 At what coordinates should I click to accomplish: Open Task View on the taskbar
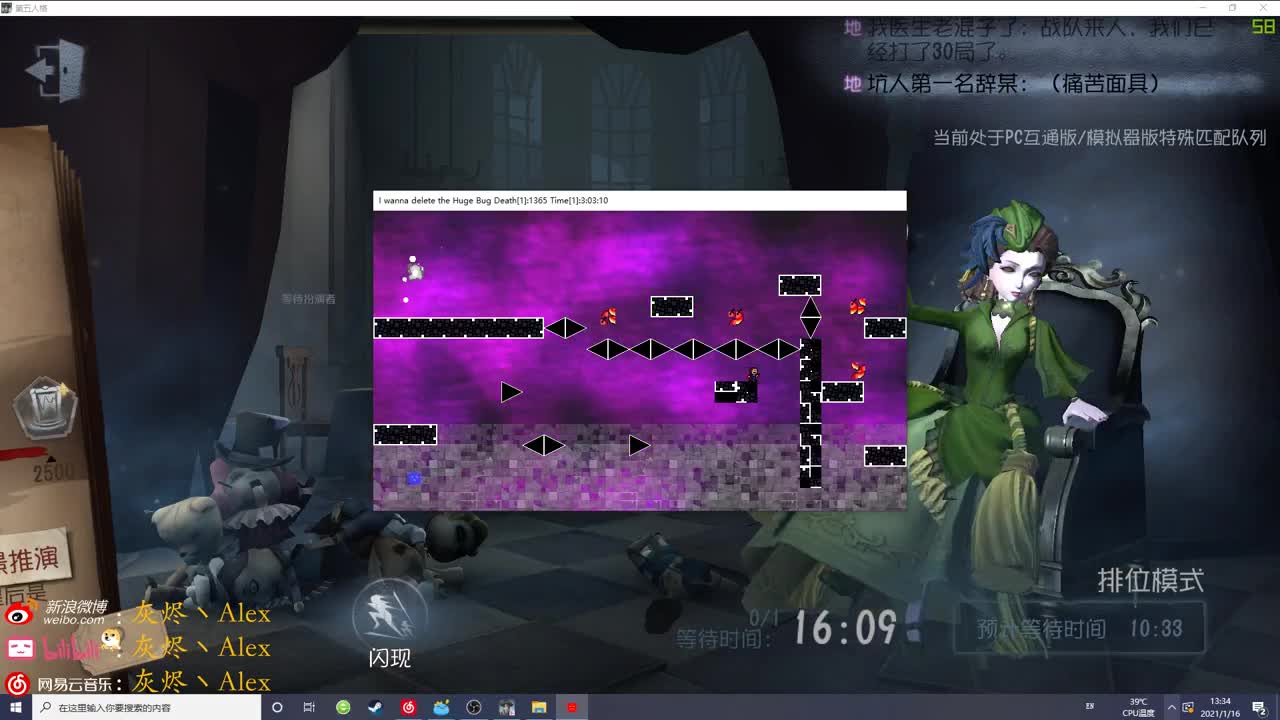tap(309, 707)
